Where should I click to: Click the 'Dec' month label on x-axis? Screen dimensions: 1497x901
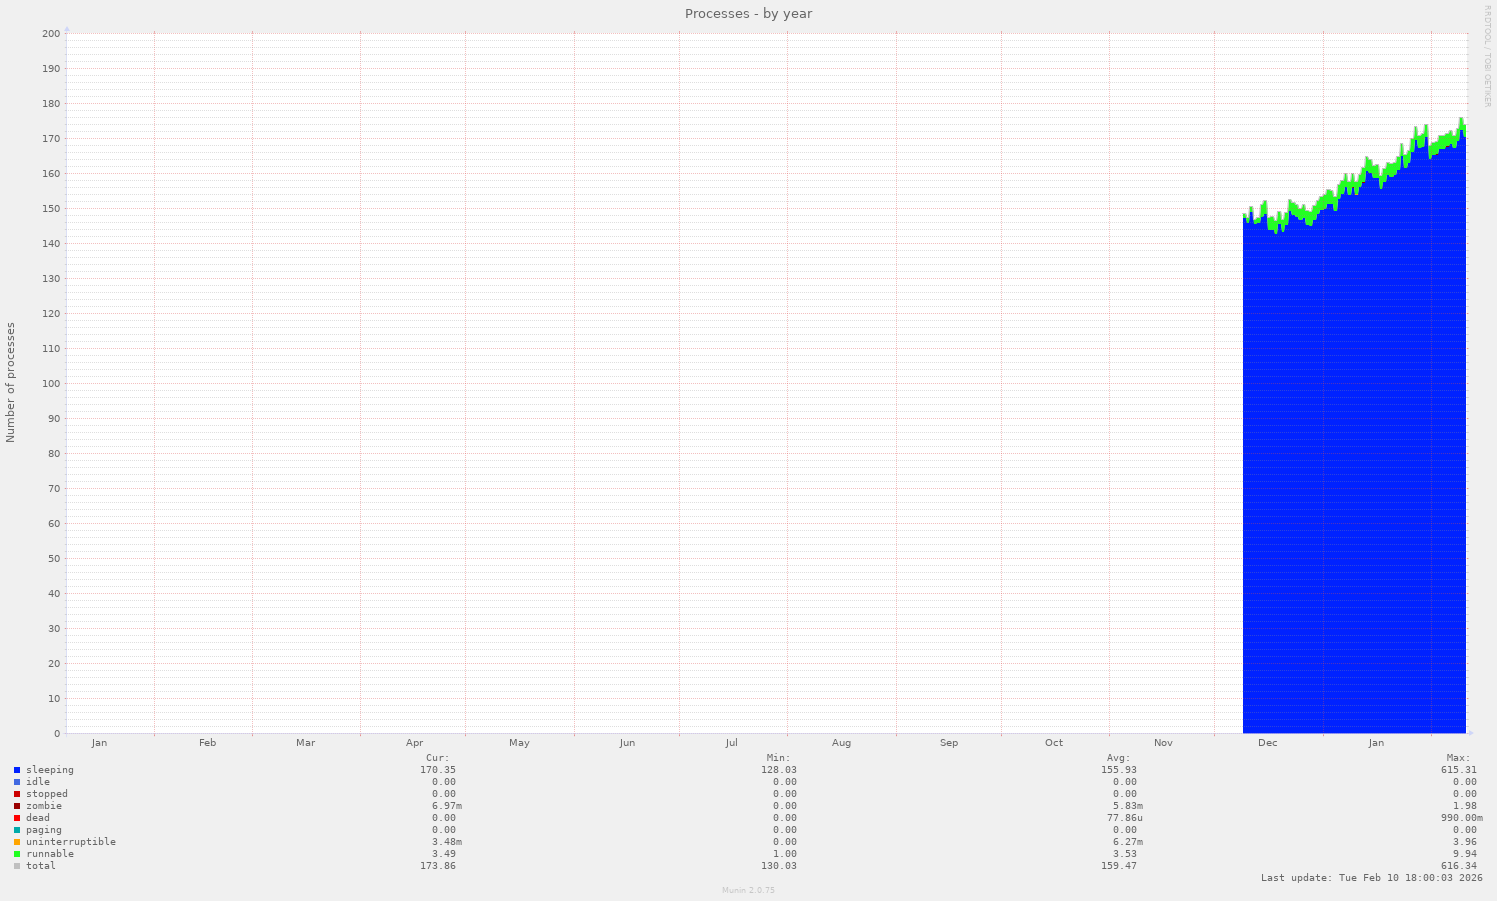click(x=1267, y=743)
